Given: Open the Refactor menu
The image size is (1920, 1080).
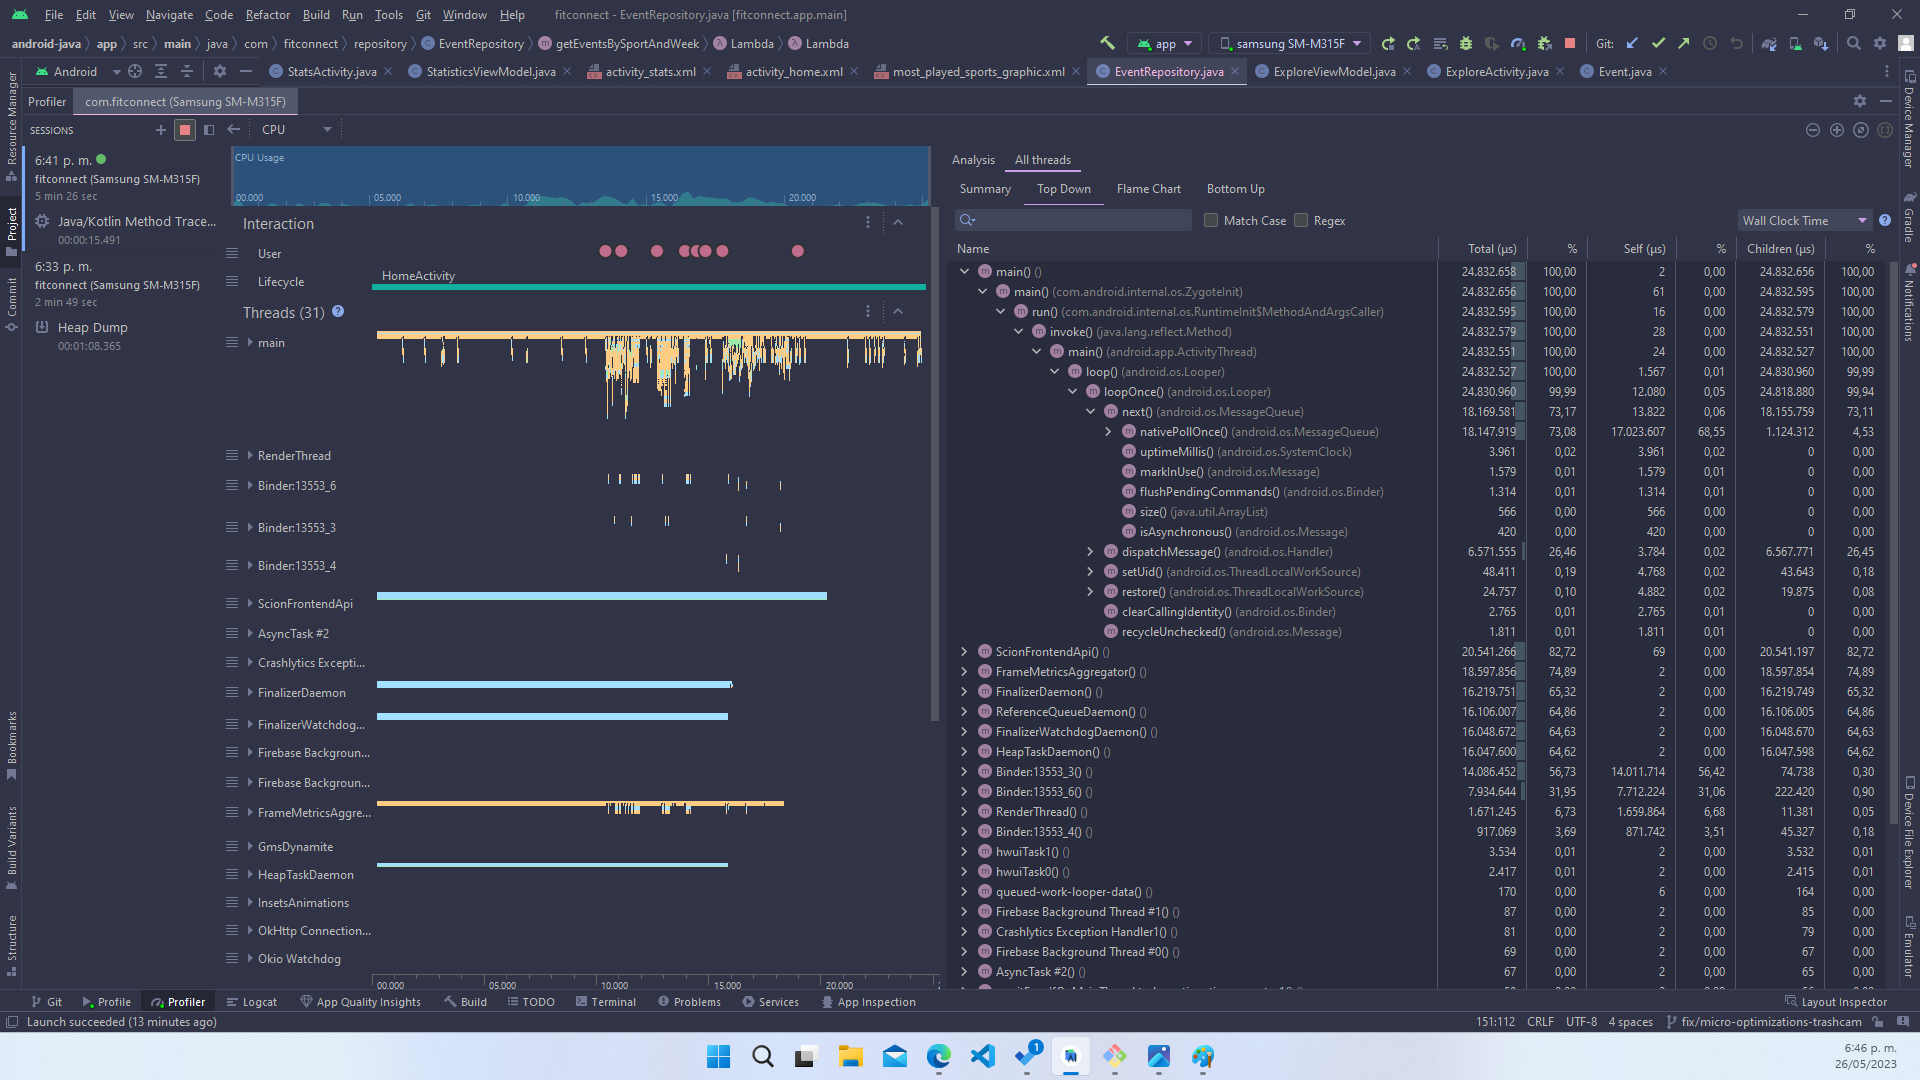Looking at the screenshot, I should [267, 14].
